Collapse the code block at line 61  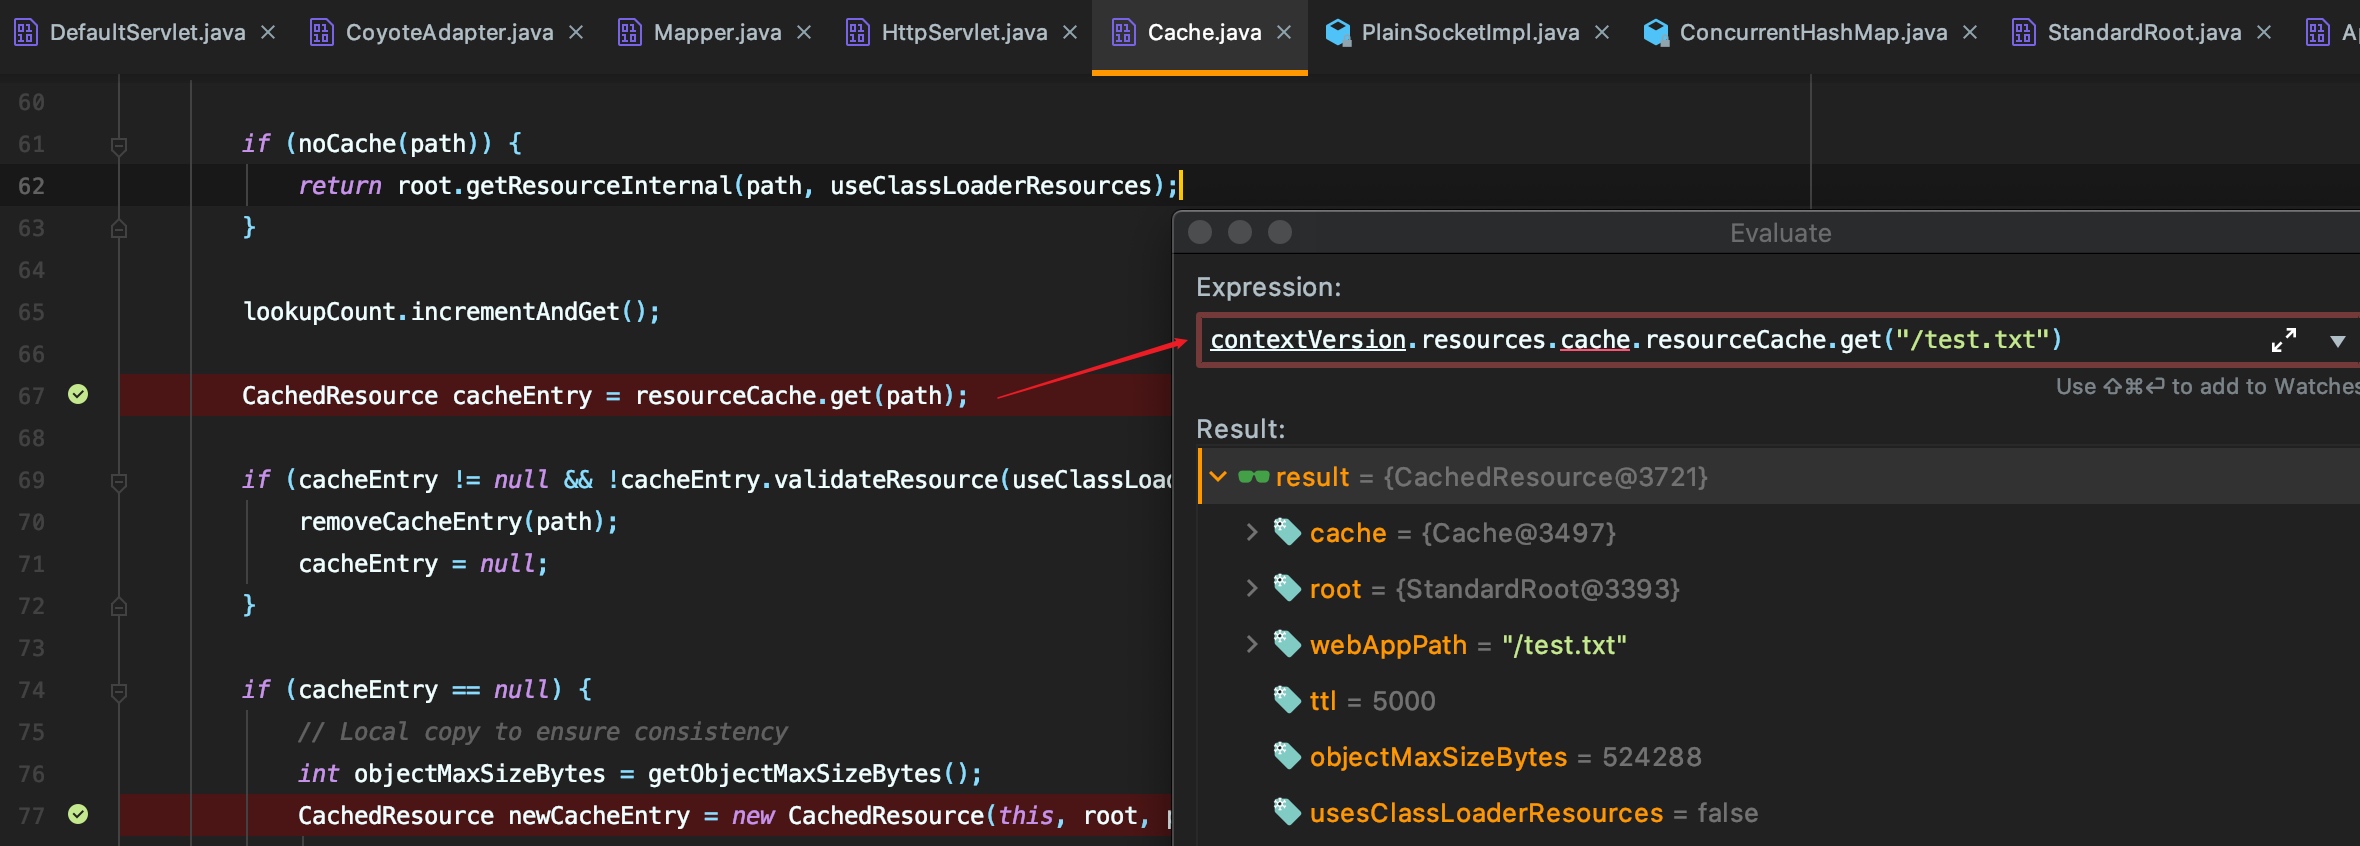click(119, 146)
